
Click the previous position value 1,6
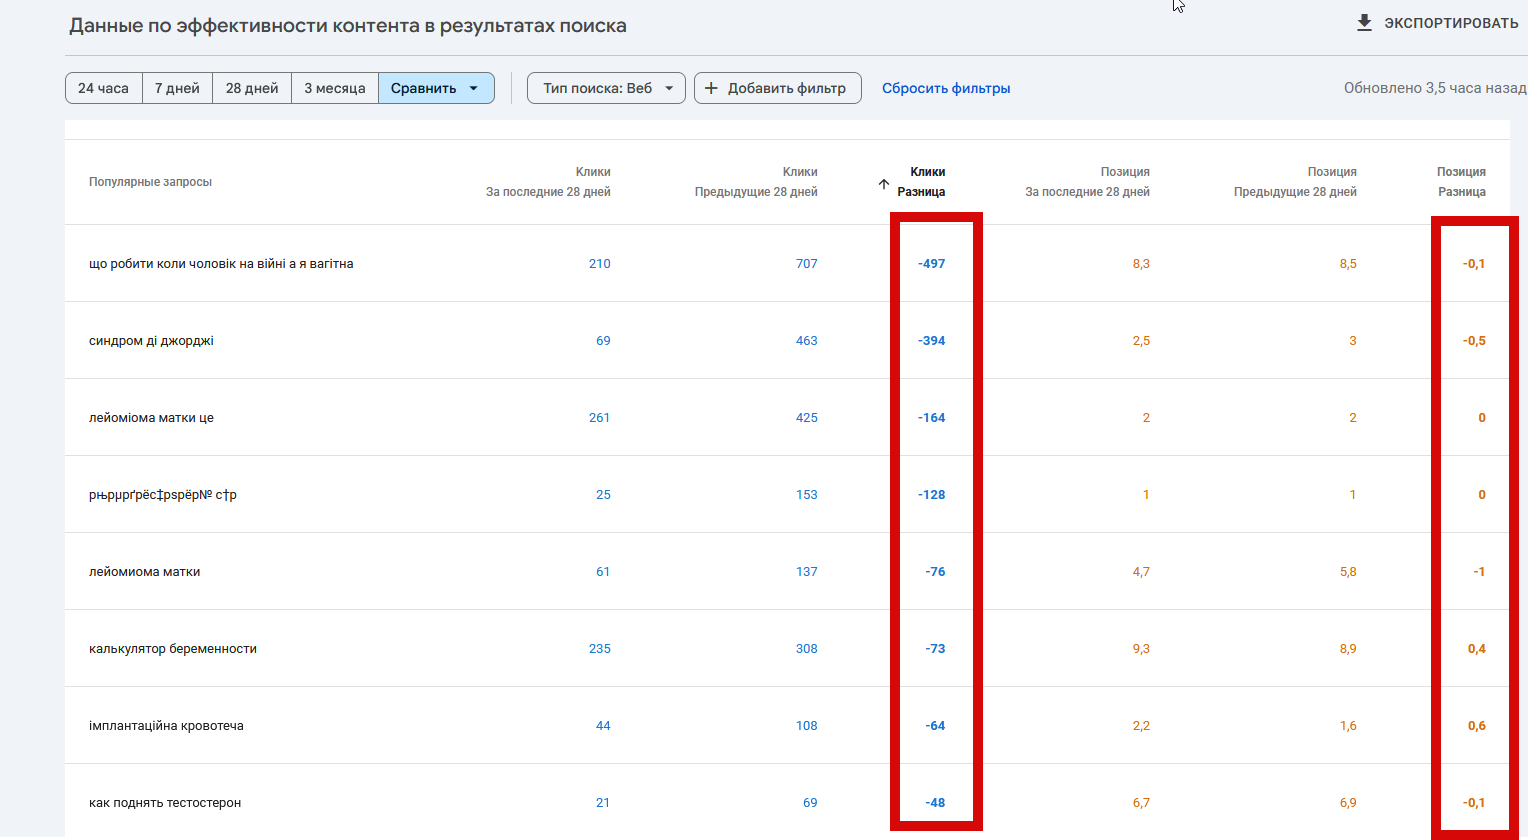[1348, 726]
